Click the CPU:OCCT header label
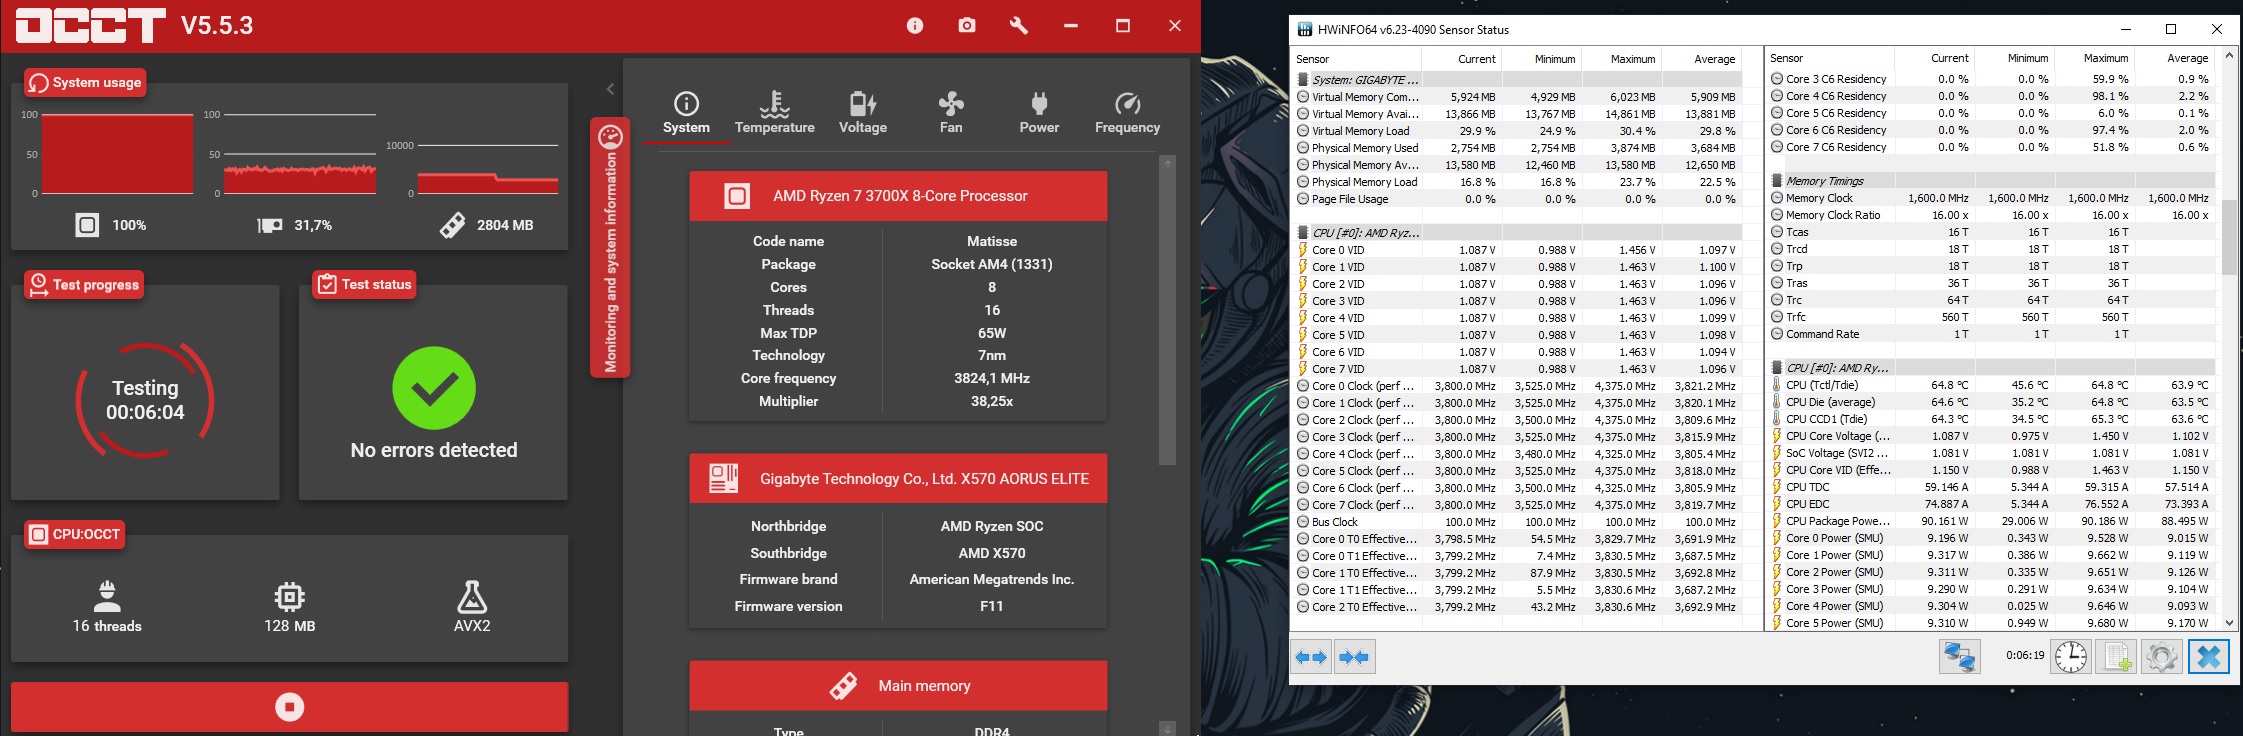Image resolution: width=2243 pixels, height=736 pixels. (x=75, y=534)
